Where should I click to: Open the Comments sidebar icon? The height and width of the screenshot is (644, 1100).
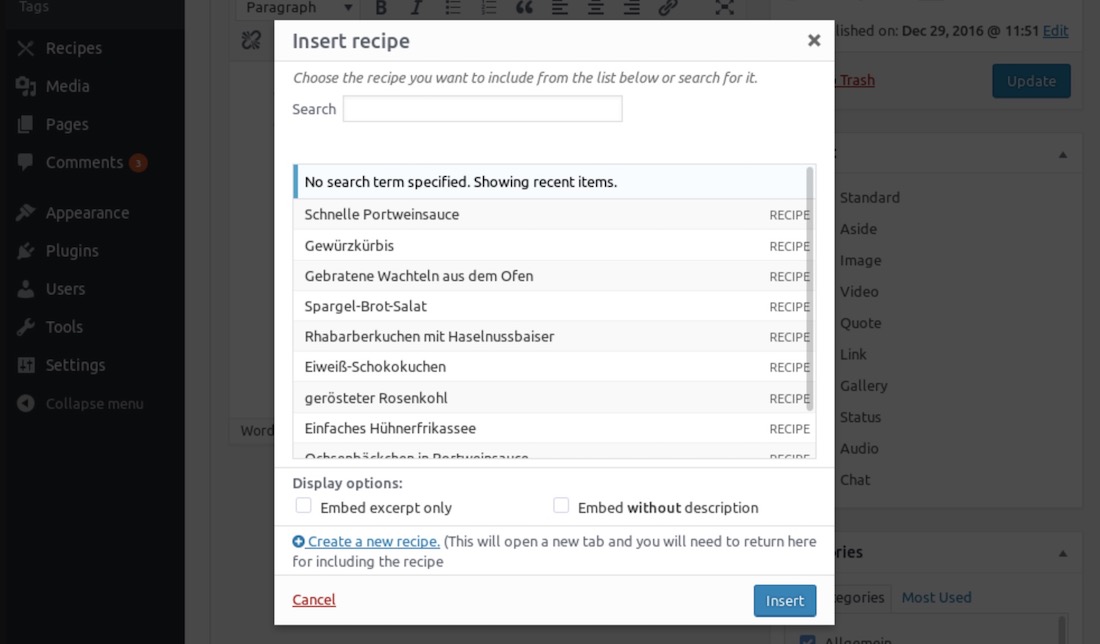(26, 162)
